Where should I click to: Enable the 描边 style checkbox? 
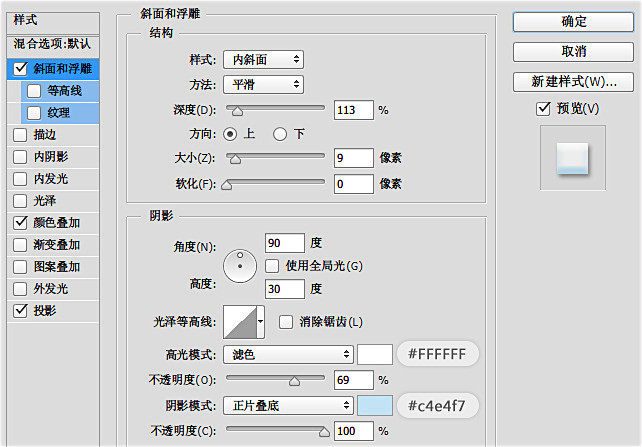(x=20, y=135)
